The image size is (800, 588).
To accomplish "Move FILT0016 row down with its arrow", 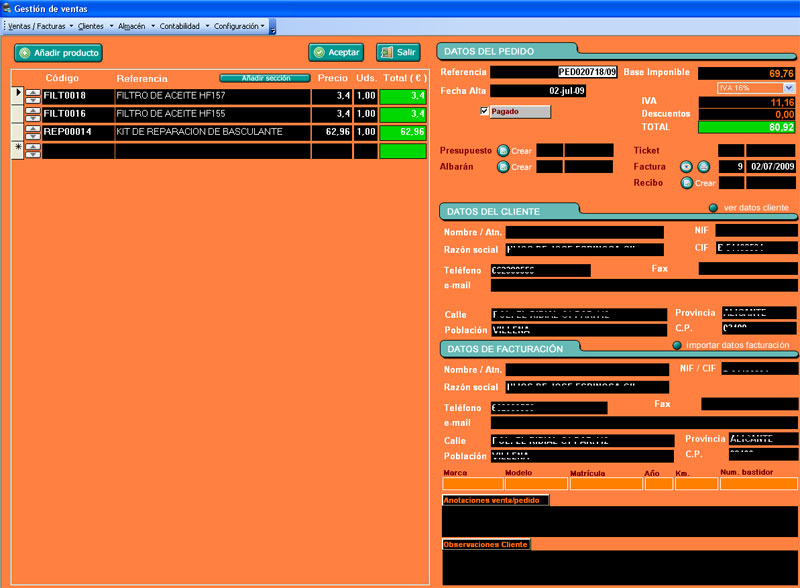I will [33, 118].
